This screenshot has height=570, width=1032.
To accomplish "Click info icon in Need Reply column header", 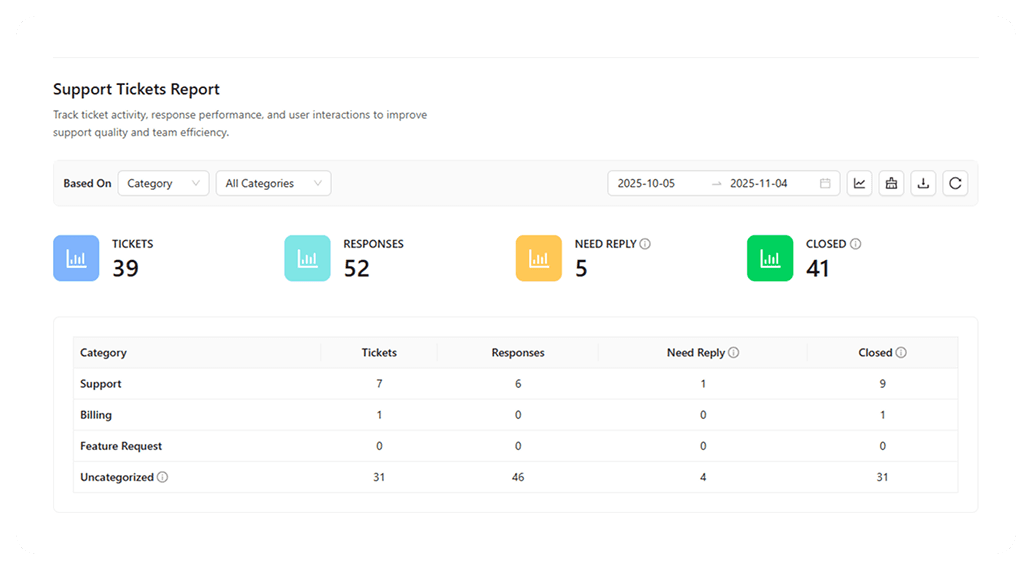I will 734,353.
